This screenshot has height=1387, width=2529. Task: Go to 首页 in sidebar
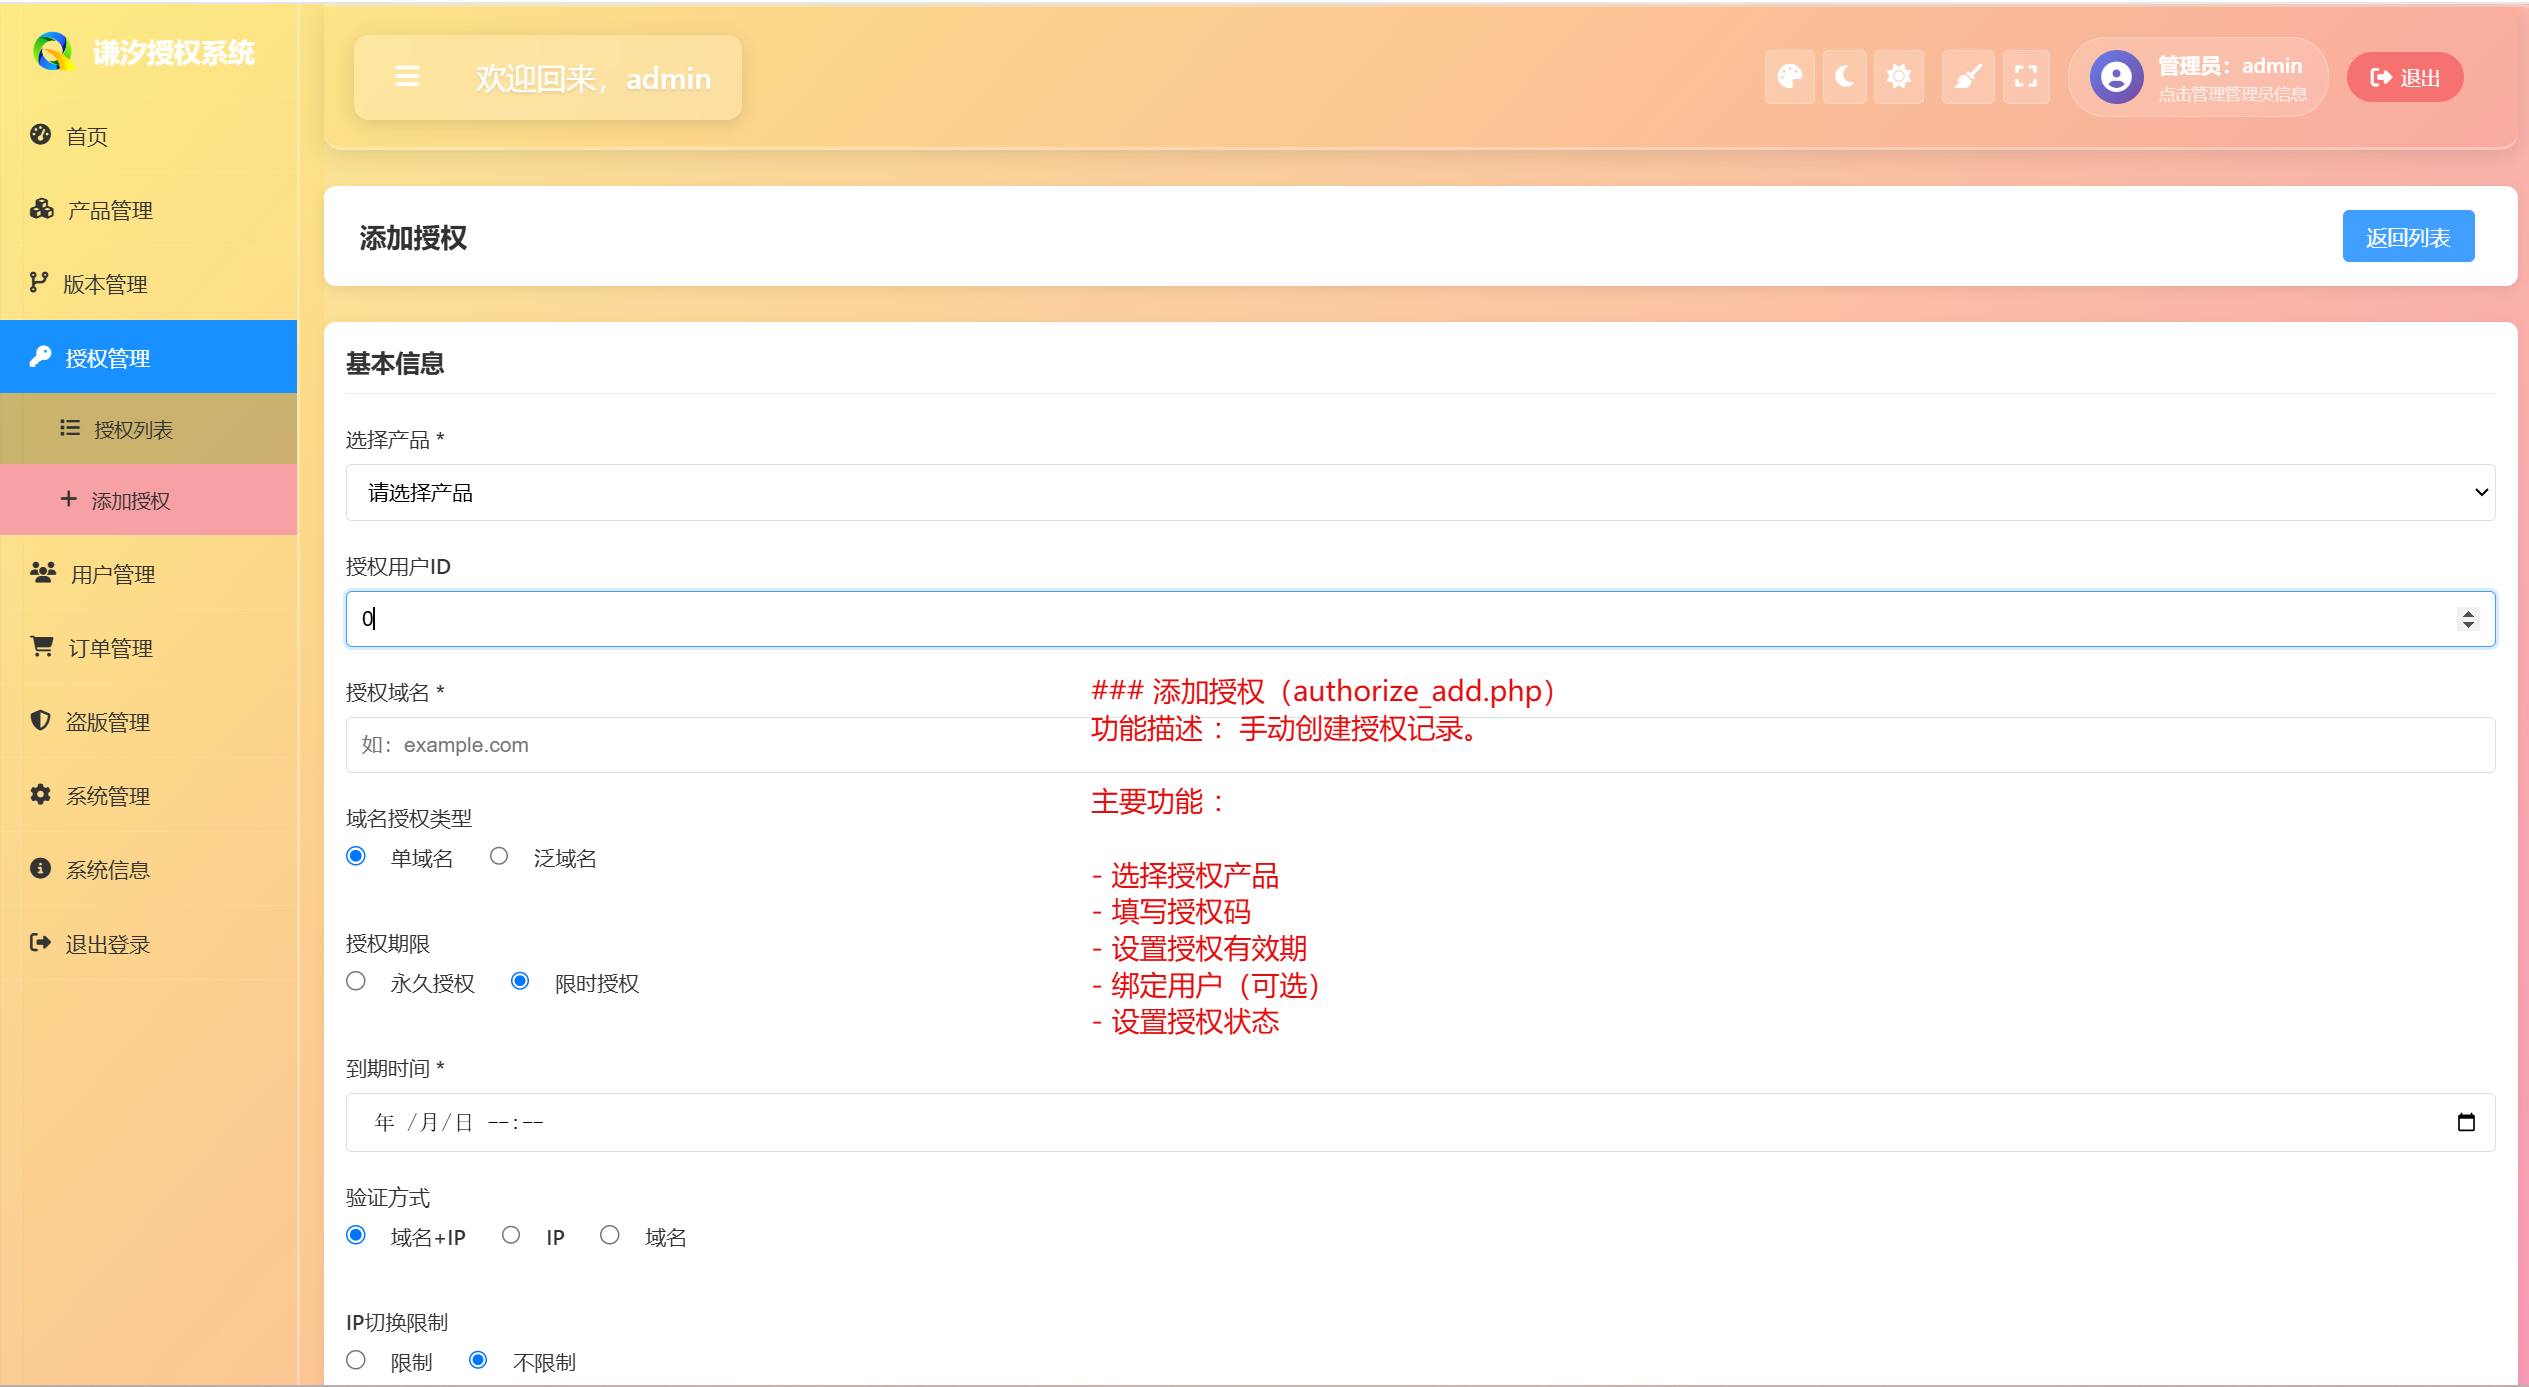click(x=149, y=136)
